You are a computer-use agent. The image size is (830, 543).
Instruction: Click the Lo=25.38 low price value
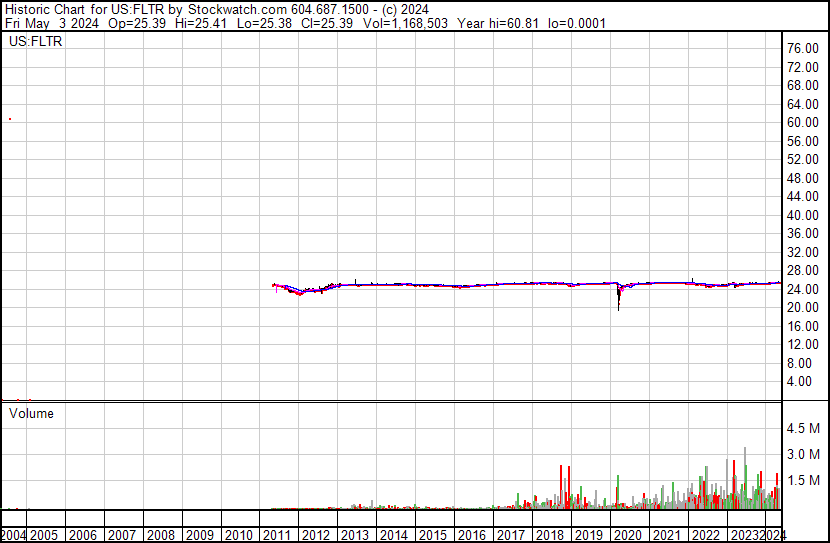[264, 24]
